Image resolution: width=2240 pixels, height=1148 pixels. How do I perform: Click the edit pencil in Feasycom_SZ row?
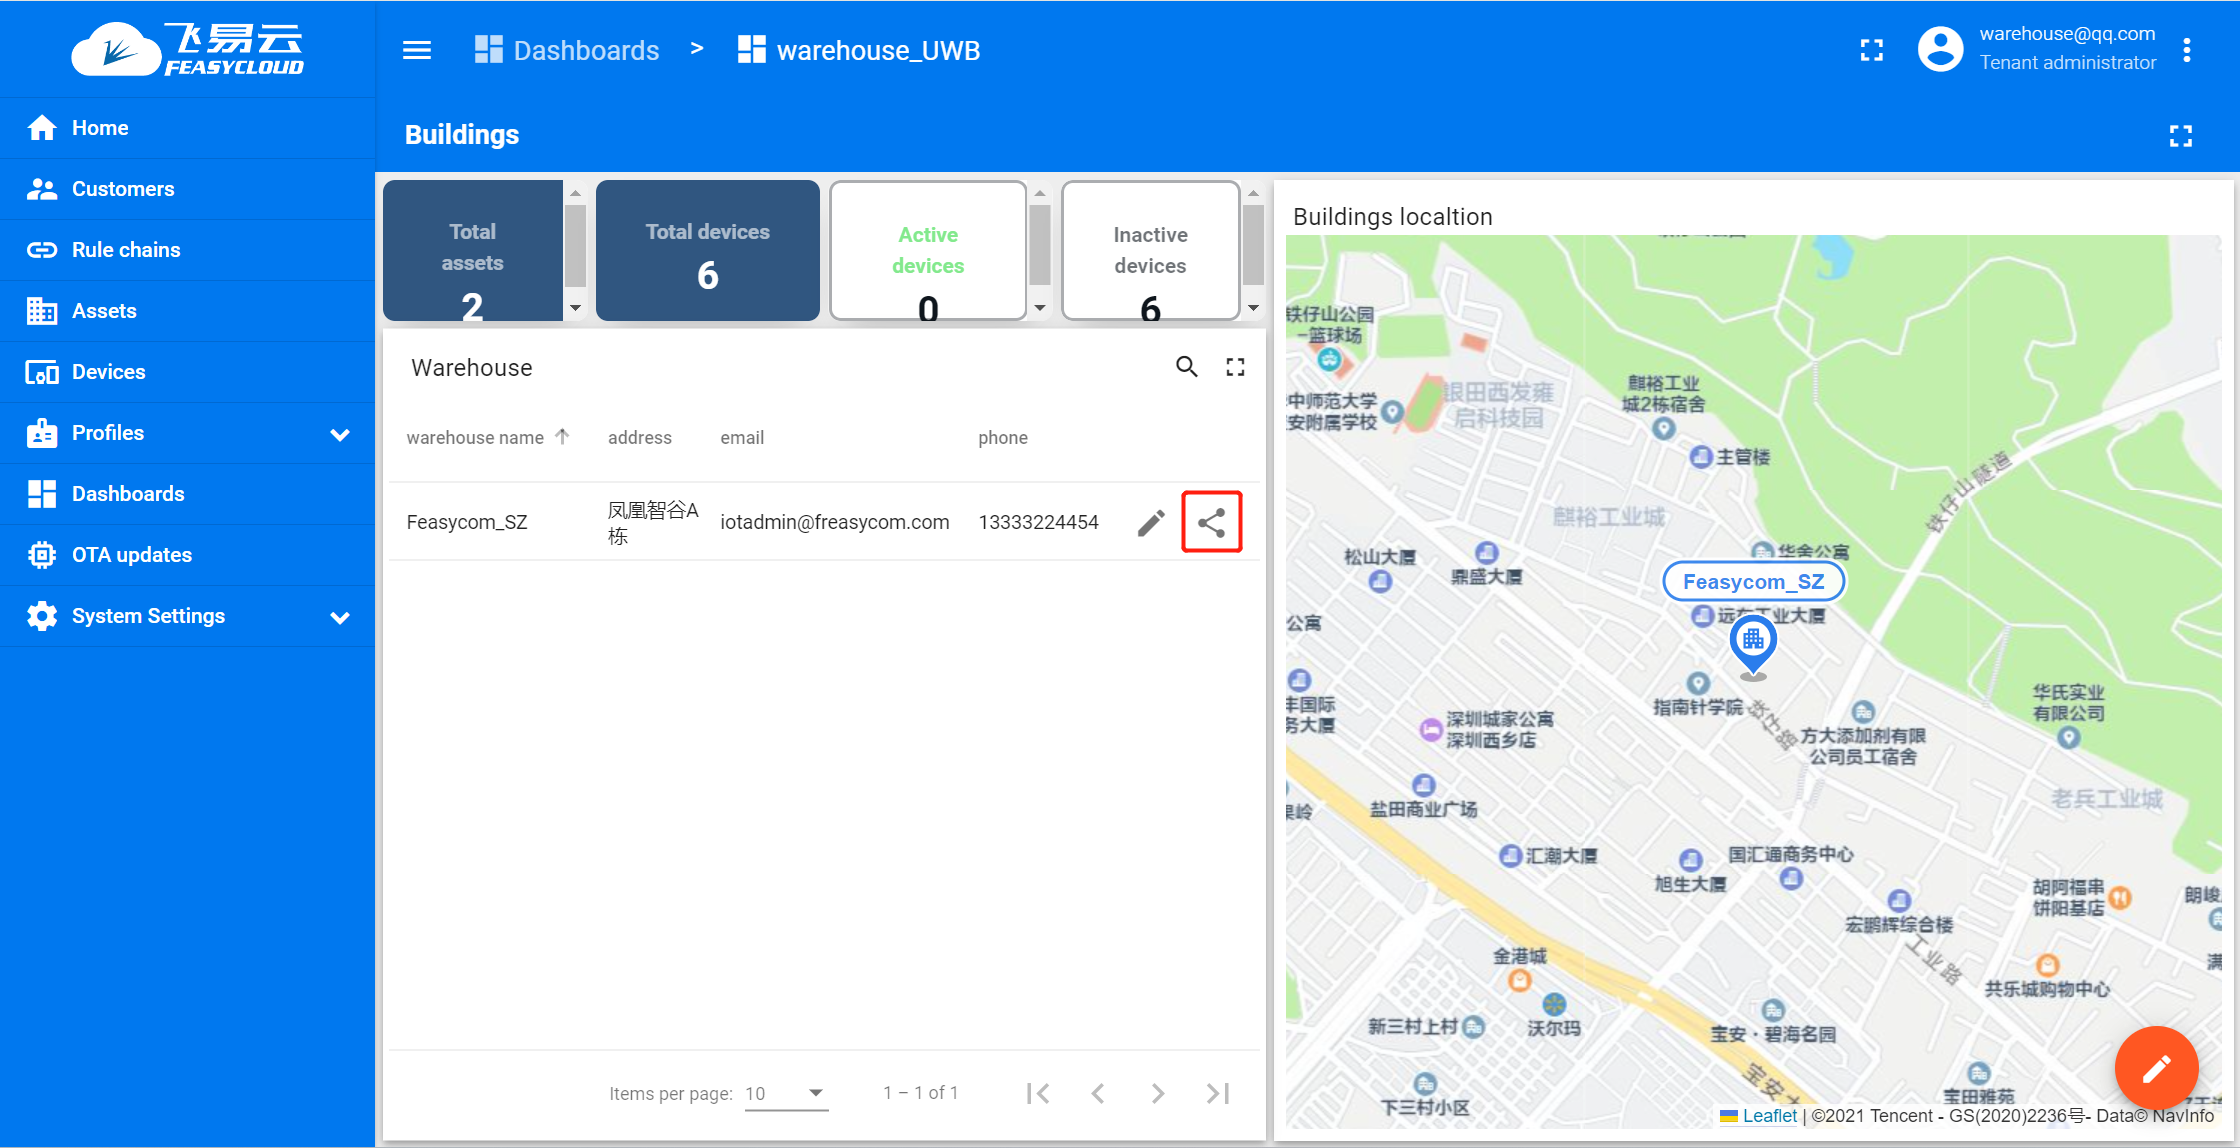pyautogui.click(x=1151, y=522)
